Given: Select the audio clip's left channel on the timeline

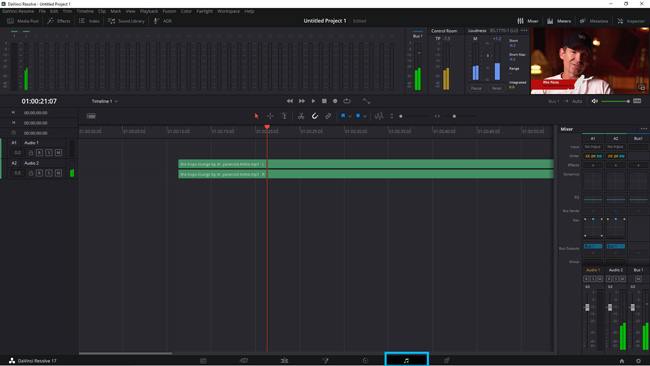Looking at the screenshot, I should click(366, 164).
